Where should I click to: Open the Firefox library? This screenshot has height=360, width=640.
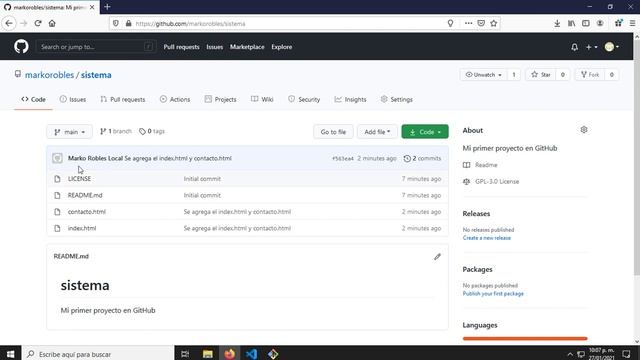pyautogui.click(x=571, y=23)
